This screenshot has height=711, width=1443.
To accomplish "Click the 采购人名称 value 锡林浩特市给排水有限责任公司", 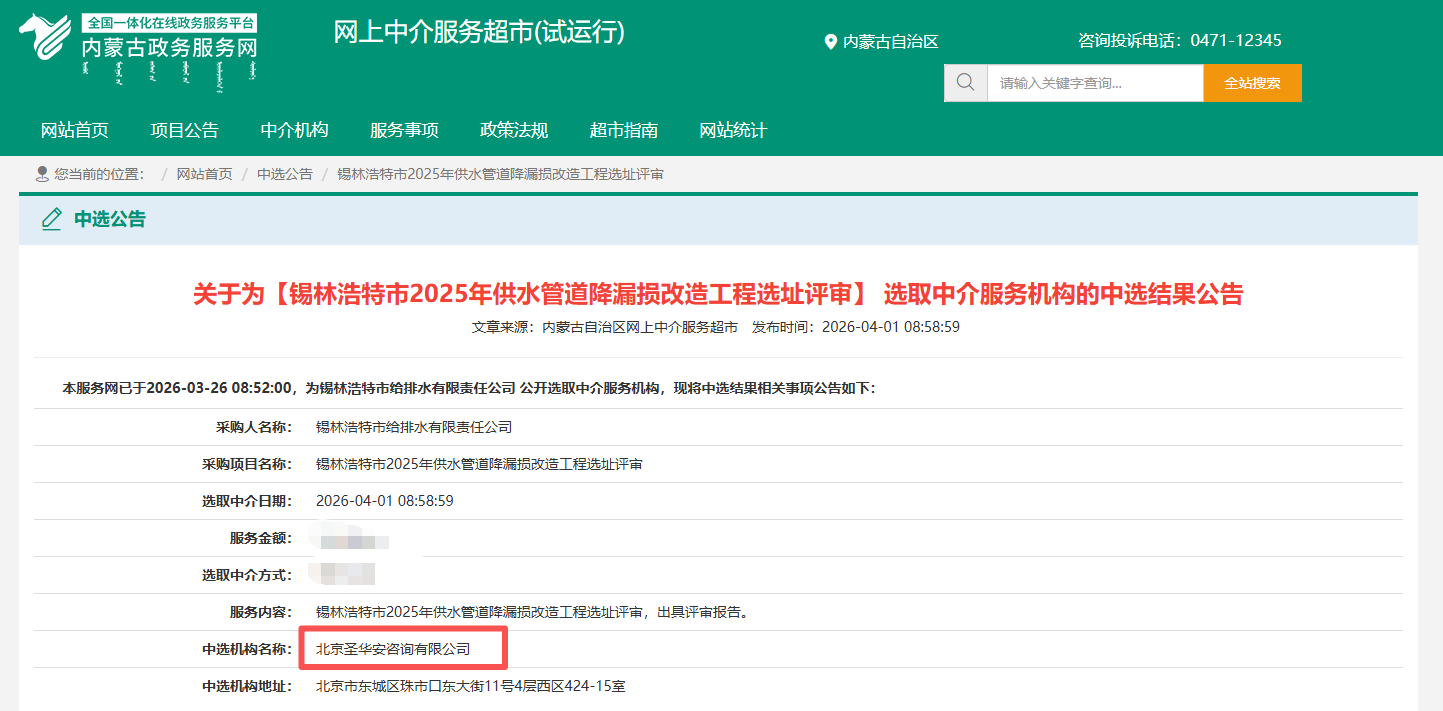I will (414, 427).
